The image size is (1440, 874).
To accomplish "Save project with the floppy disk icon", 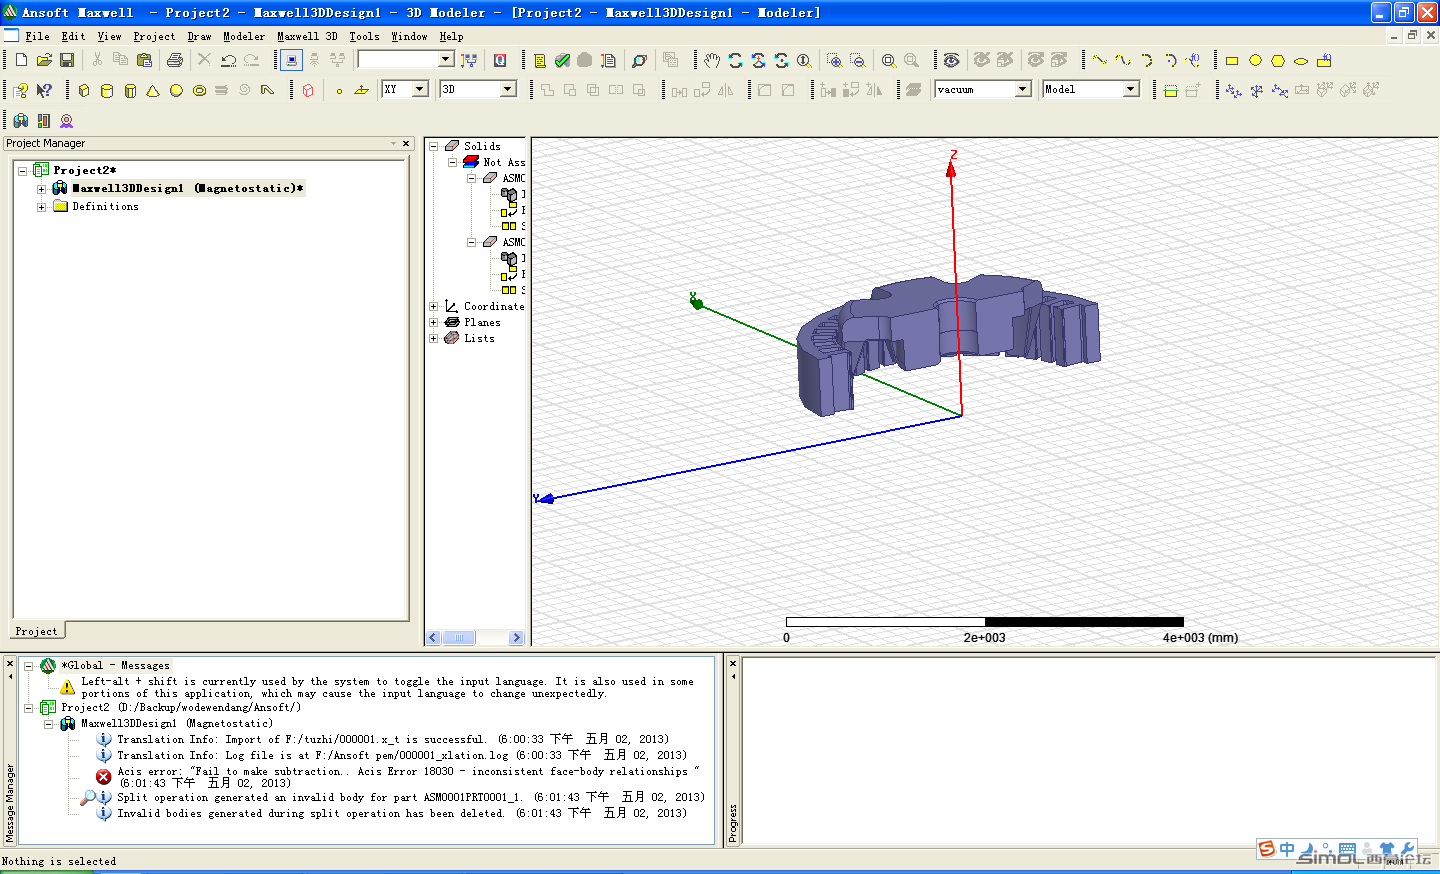I will pyautogui.click(x=67, y=61).
